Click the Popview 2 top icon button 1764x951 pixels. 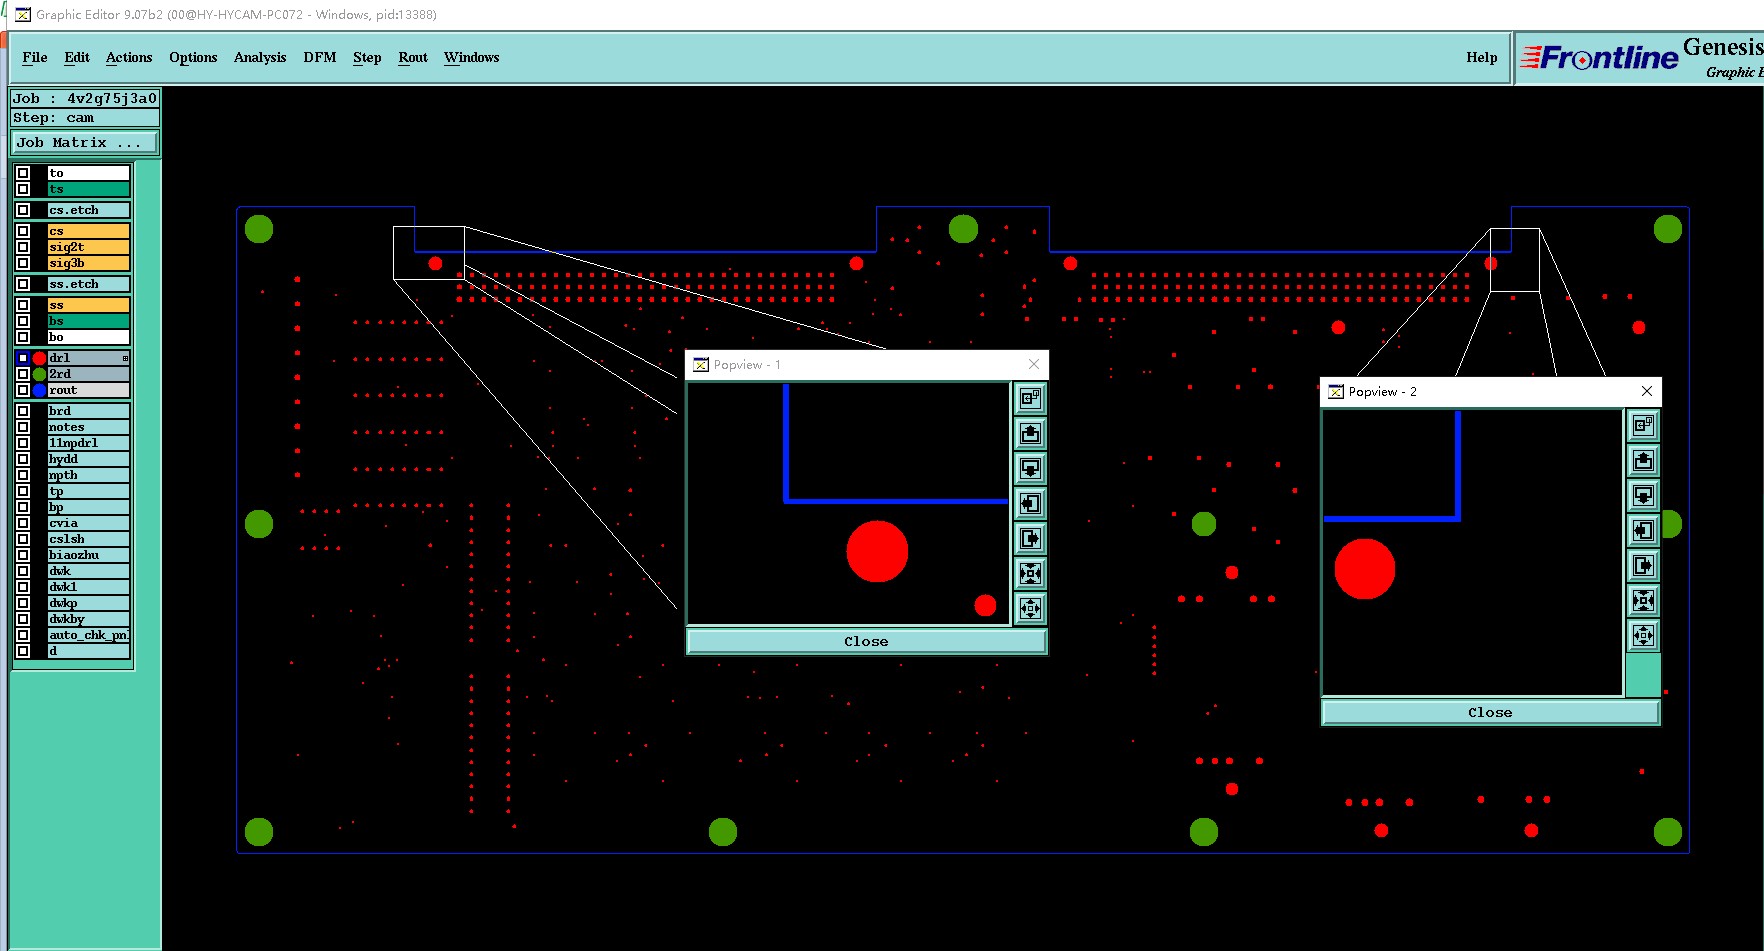[x=1643, y=425]
